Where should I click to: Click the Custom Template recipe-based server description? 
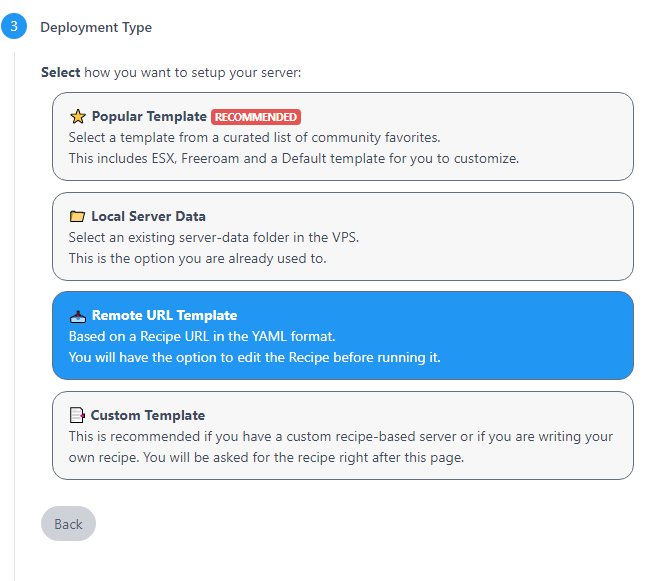click(341, 447)
